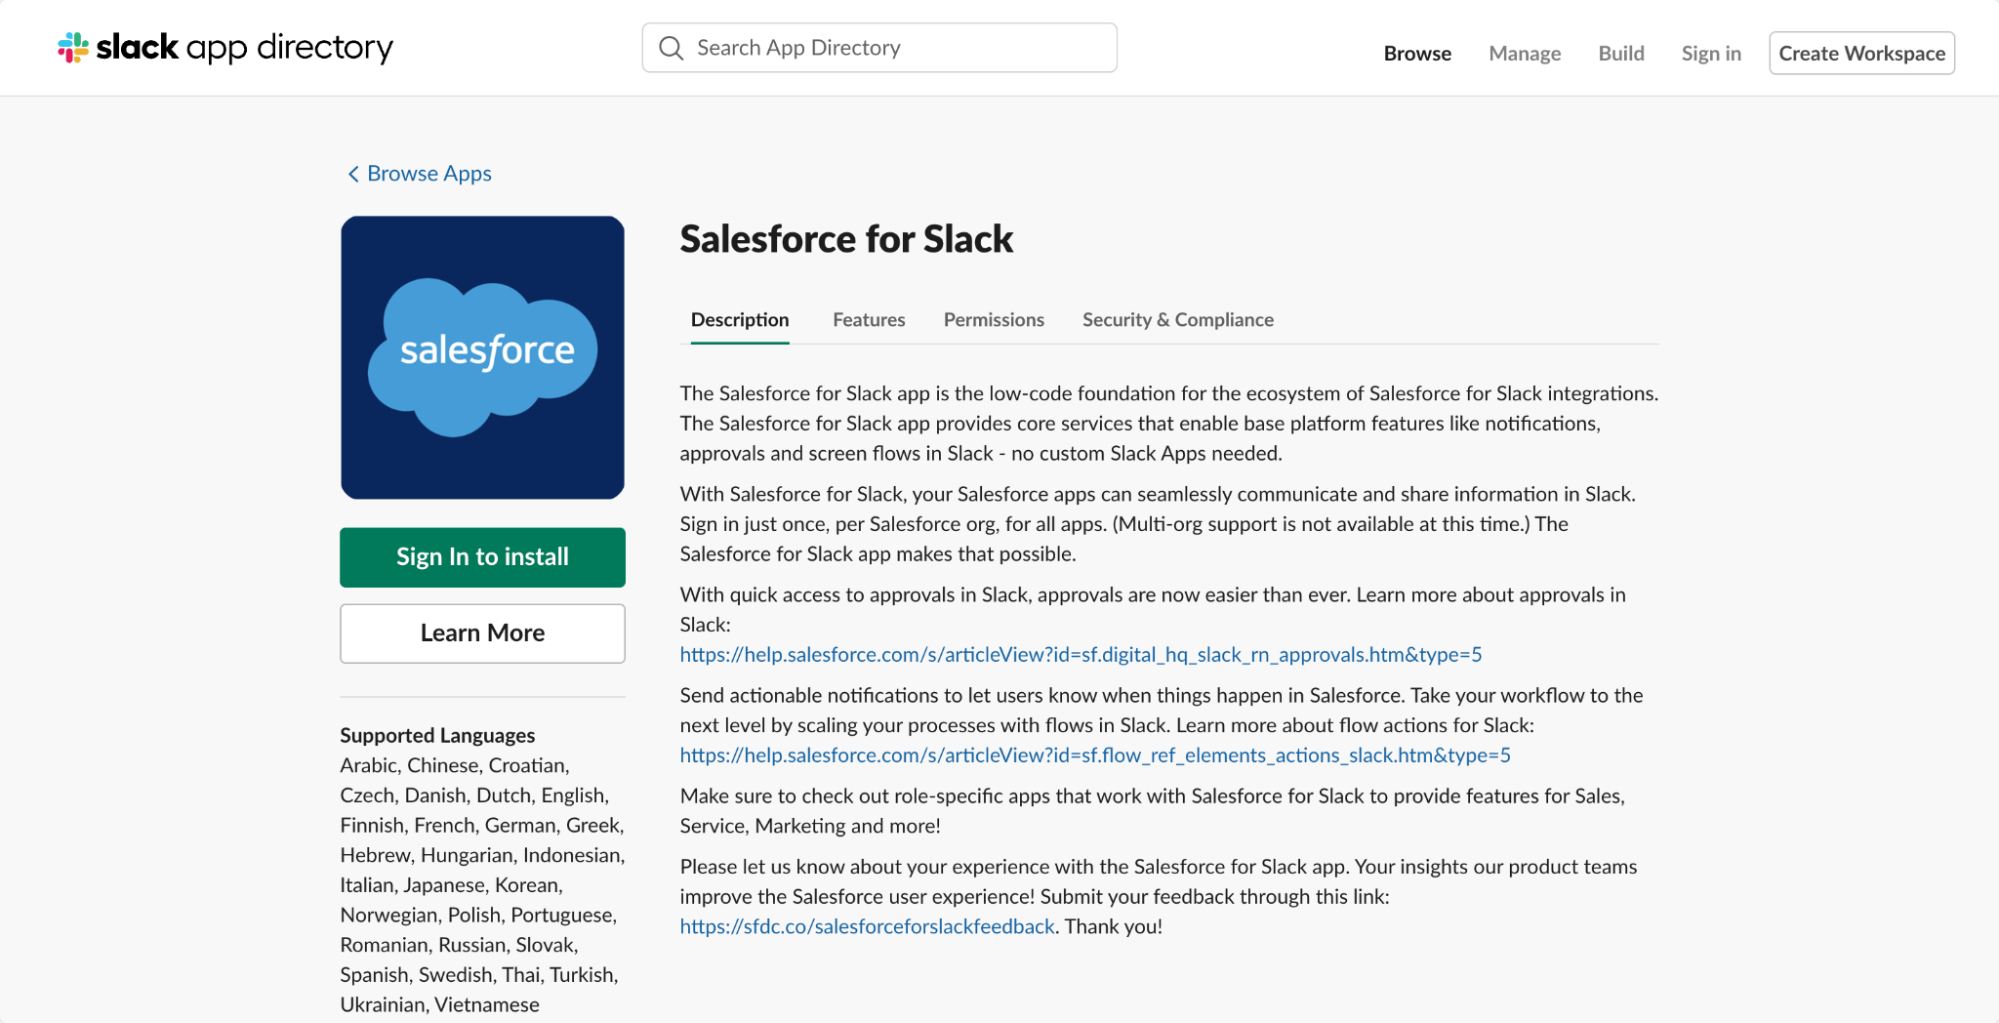Switch to the Features tab

(x=869, y=320)
